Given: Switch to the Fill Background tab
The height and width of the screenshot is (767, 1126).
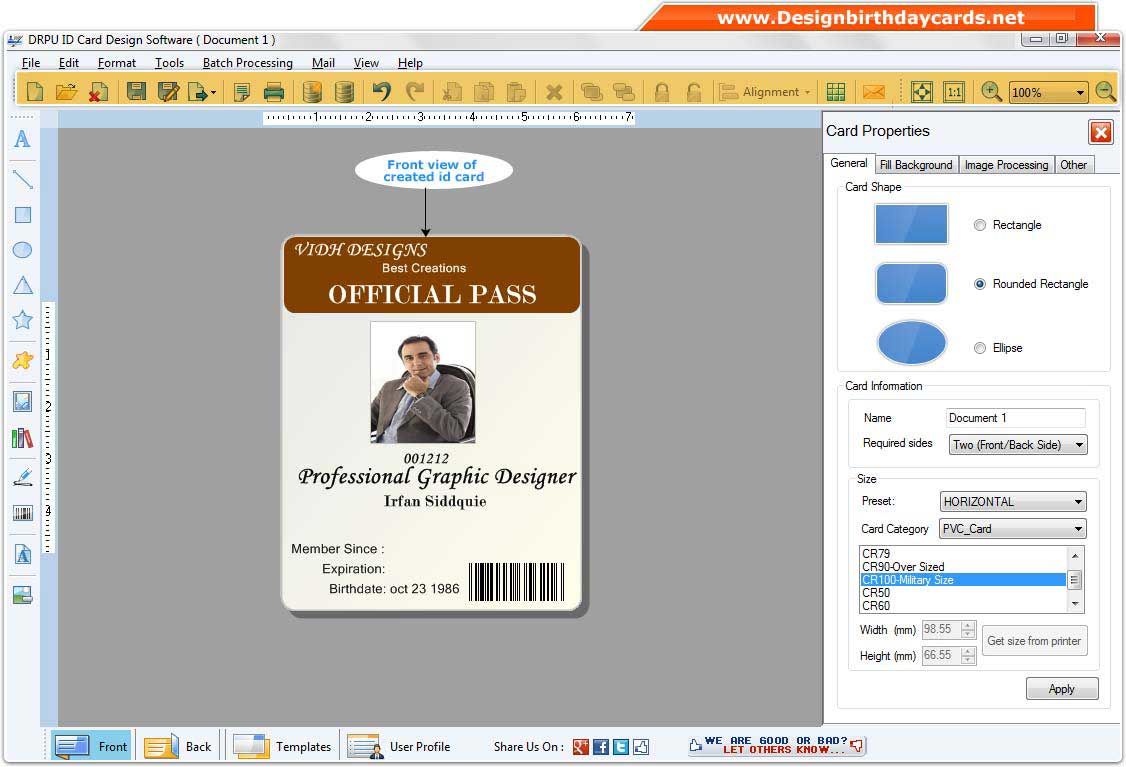Looking at the screenshot, I should coord(916,165).
